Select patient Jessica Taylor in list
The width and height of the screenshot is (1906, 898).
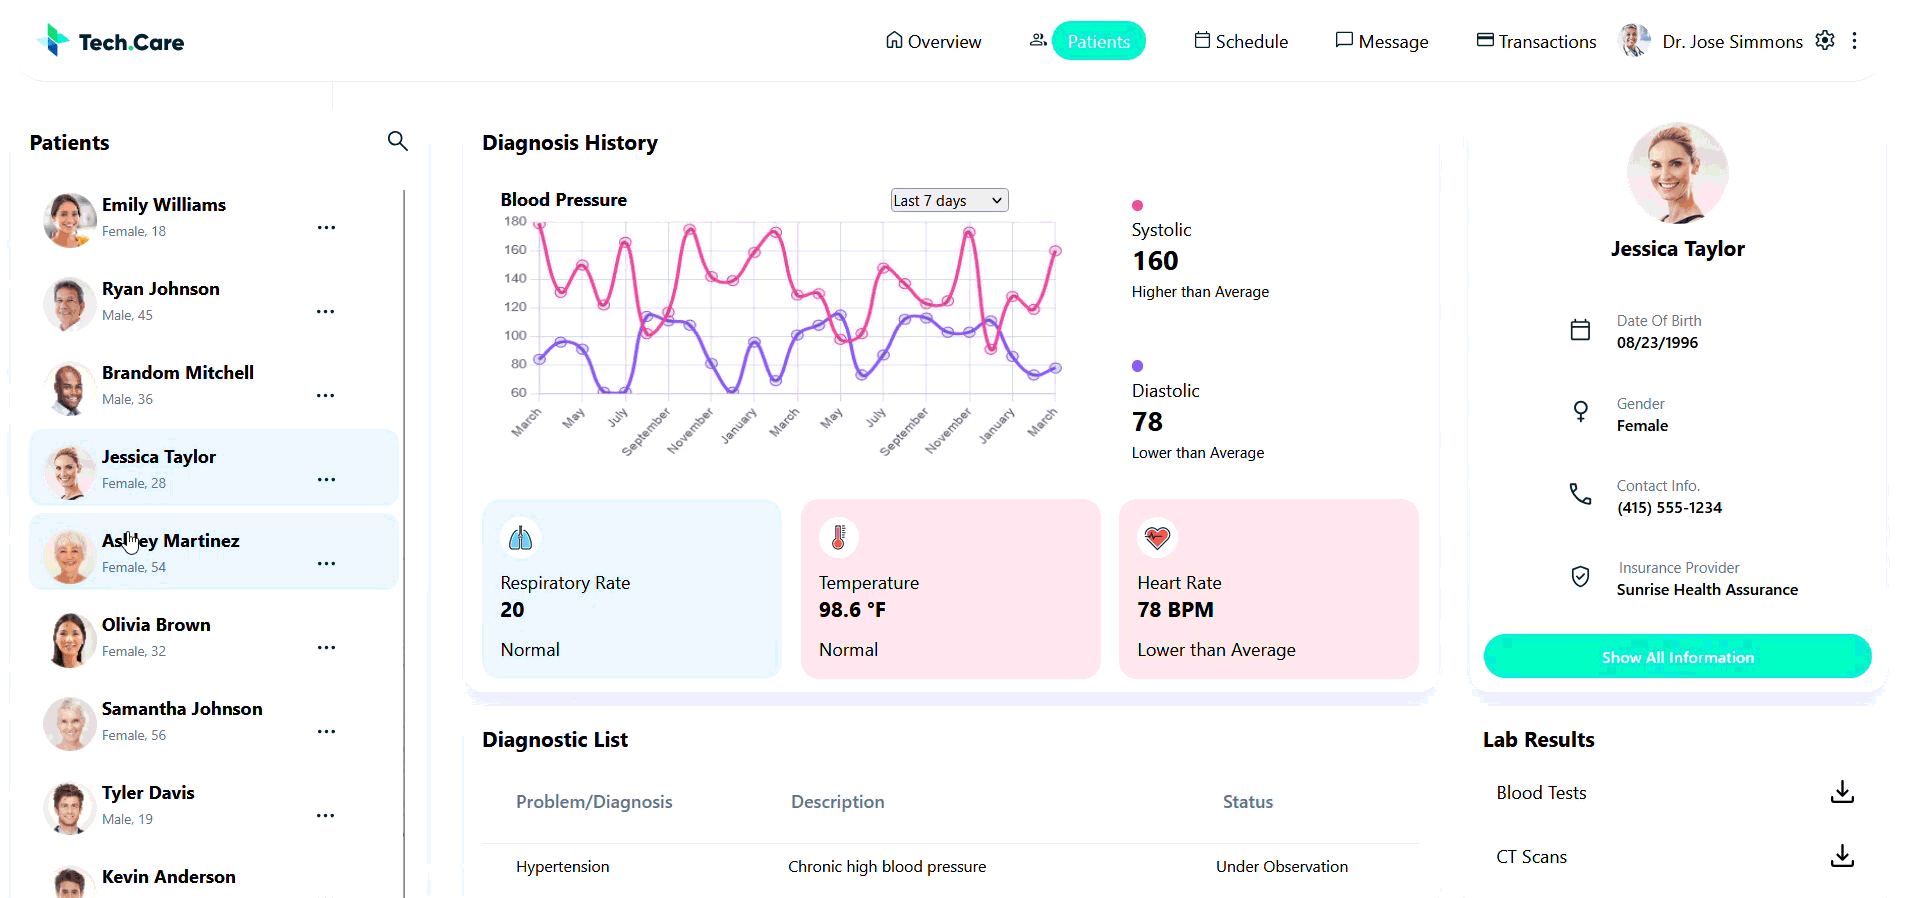213,468
